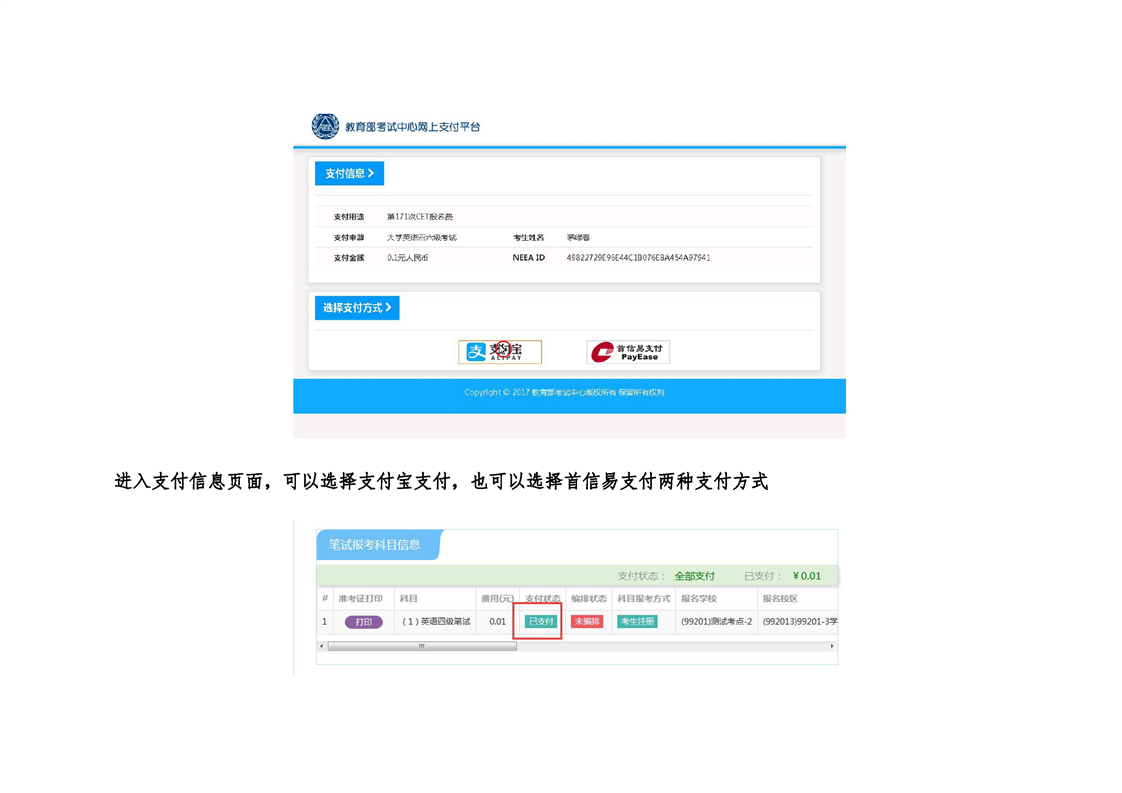Image resolution: width=1122 pixels, height=793 pixels.
Task: Expand the 选择支付方式 section header
Action: click(x=357, y=307)
